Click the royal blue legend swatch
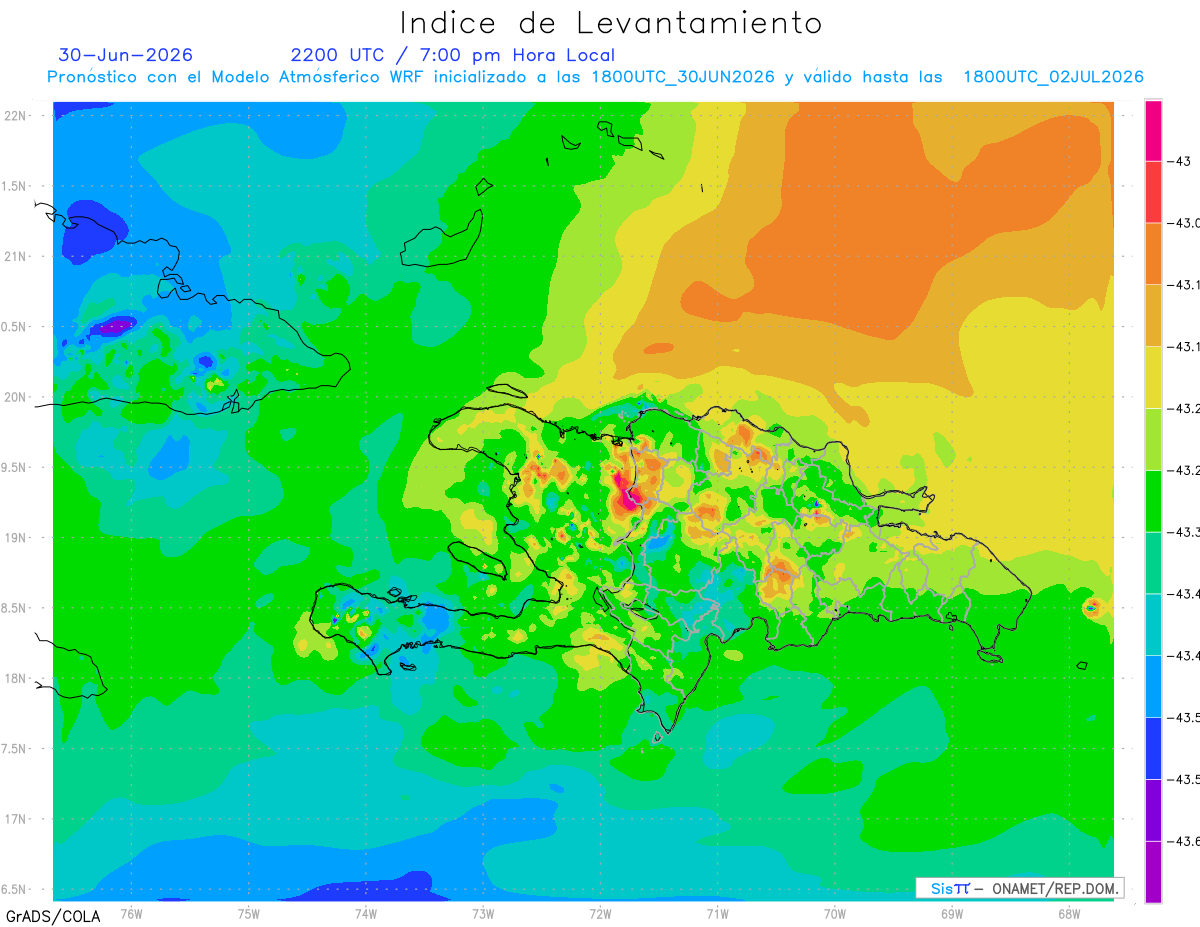The height and width of the screenshot is (927, 1200). pyautogui.click(x=1153, y=748)
